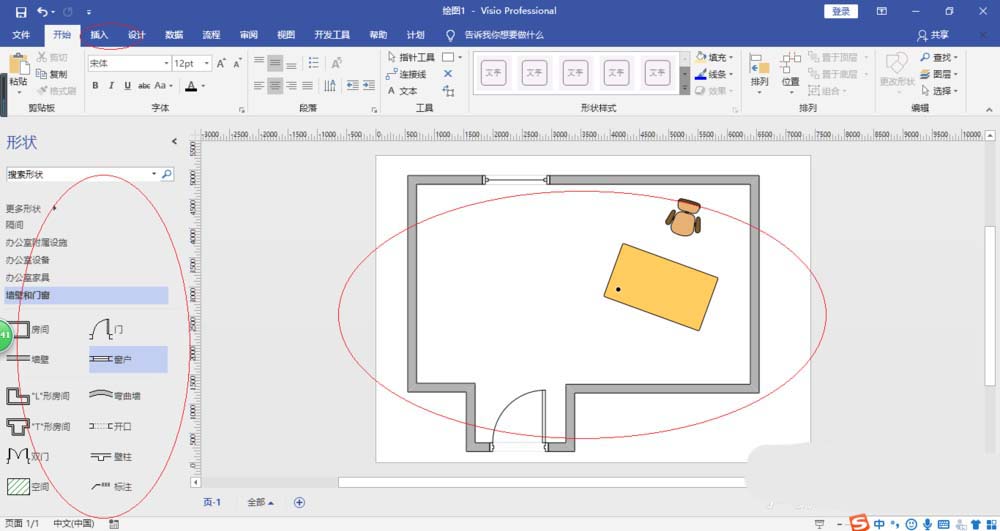Switch to the Design (设计) tab
Image resolution: width=1000 pixels, height=531 pixels.
[136, 35]
